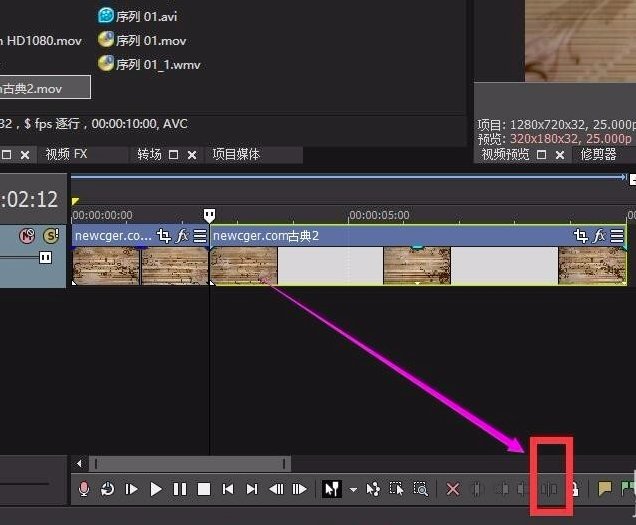Click the red Delete X icon

pos(453,489)
